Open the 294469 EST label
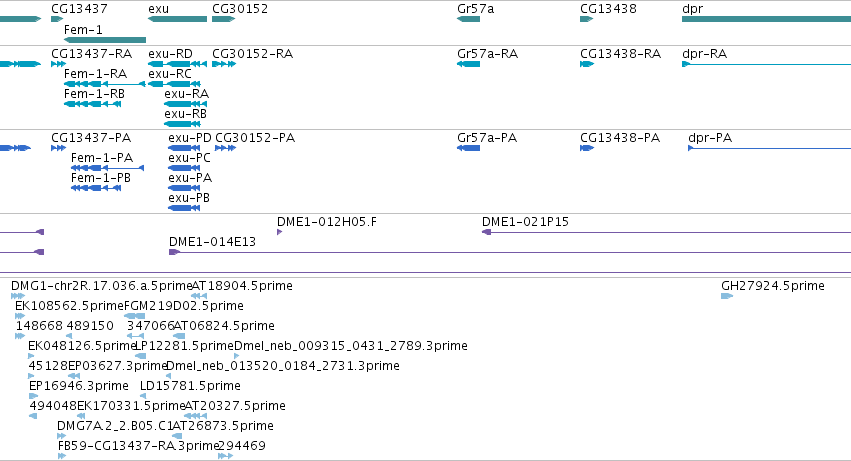This screenshot has width=851, height=461. point(242,446)
